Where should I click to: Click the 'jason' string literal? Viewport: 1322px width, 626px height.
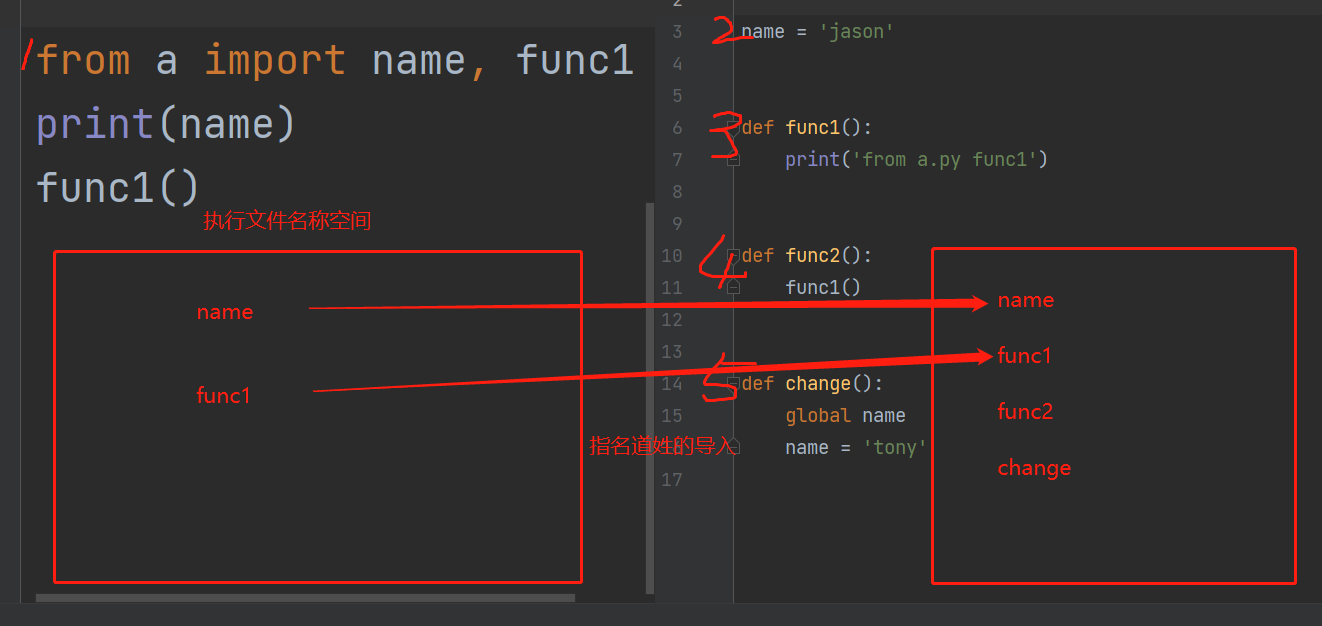point(856,31)
